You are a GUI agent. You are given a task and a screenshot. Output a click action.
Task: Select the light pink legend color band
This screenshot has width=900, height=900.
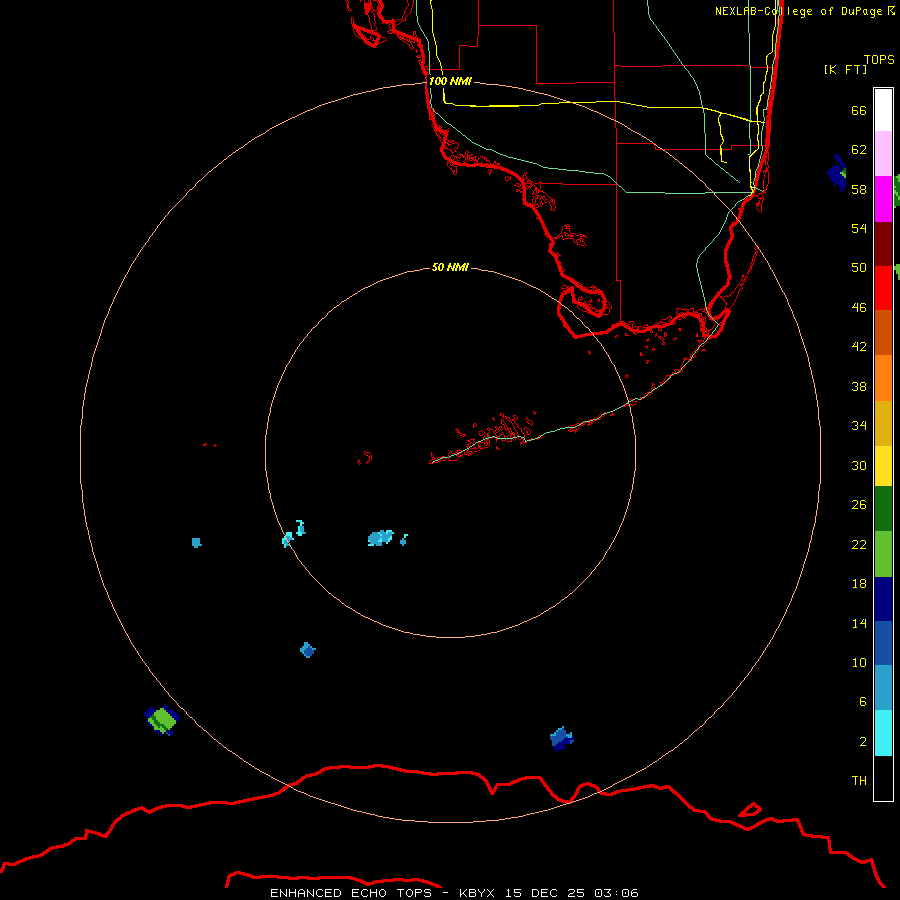883,153
